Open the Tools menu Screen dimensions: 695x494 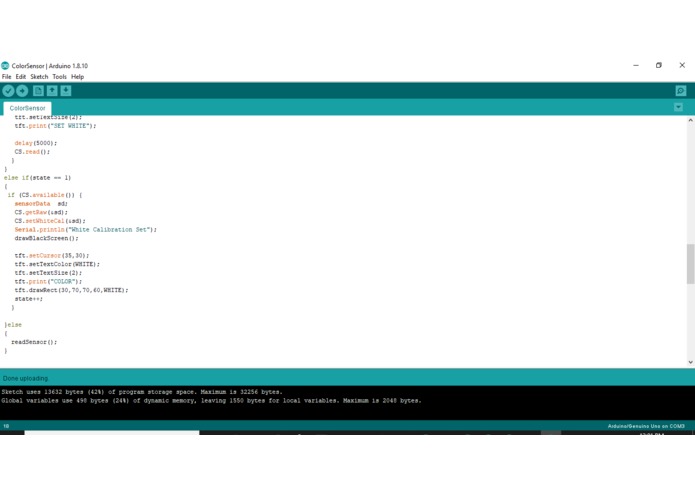[x=59, y=77]
